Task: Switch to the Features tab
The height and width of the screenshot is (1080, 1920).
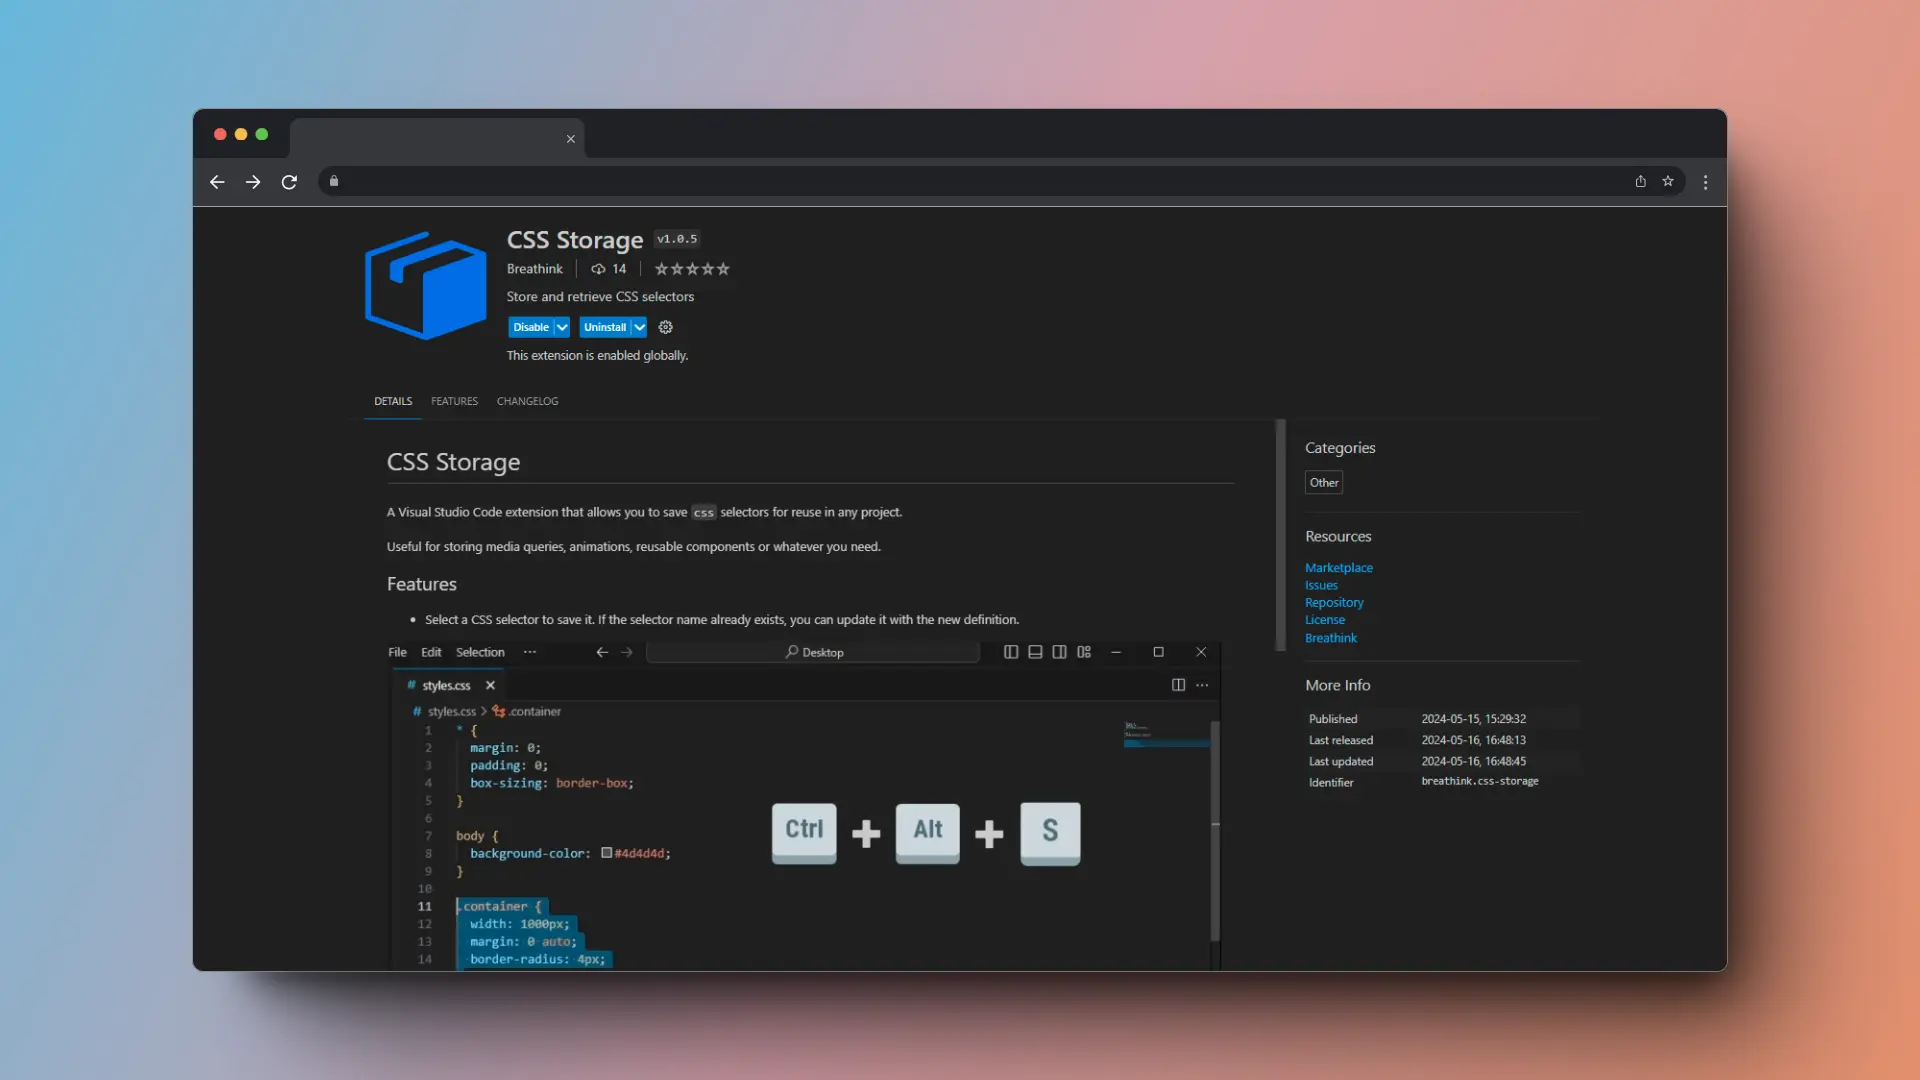Action: 454,401
